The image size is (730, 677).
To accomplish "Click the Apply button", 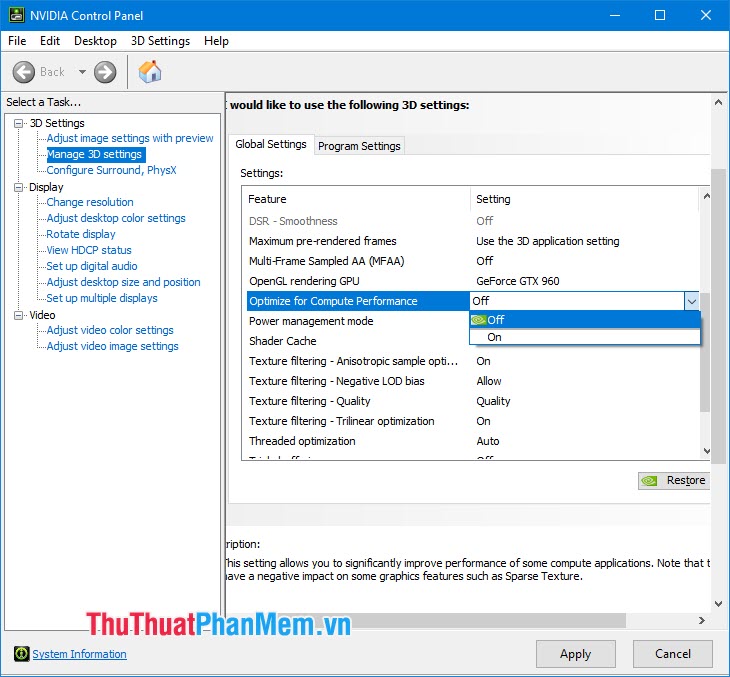I will click(x=575, y=654).
